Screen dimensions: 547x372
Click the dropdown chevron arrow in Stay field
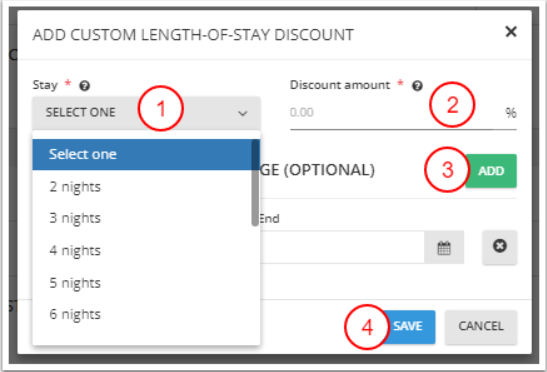click(242, 113)
